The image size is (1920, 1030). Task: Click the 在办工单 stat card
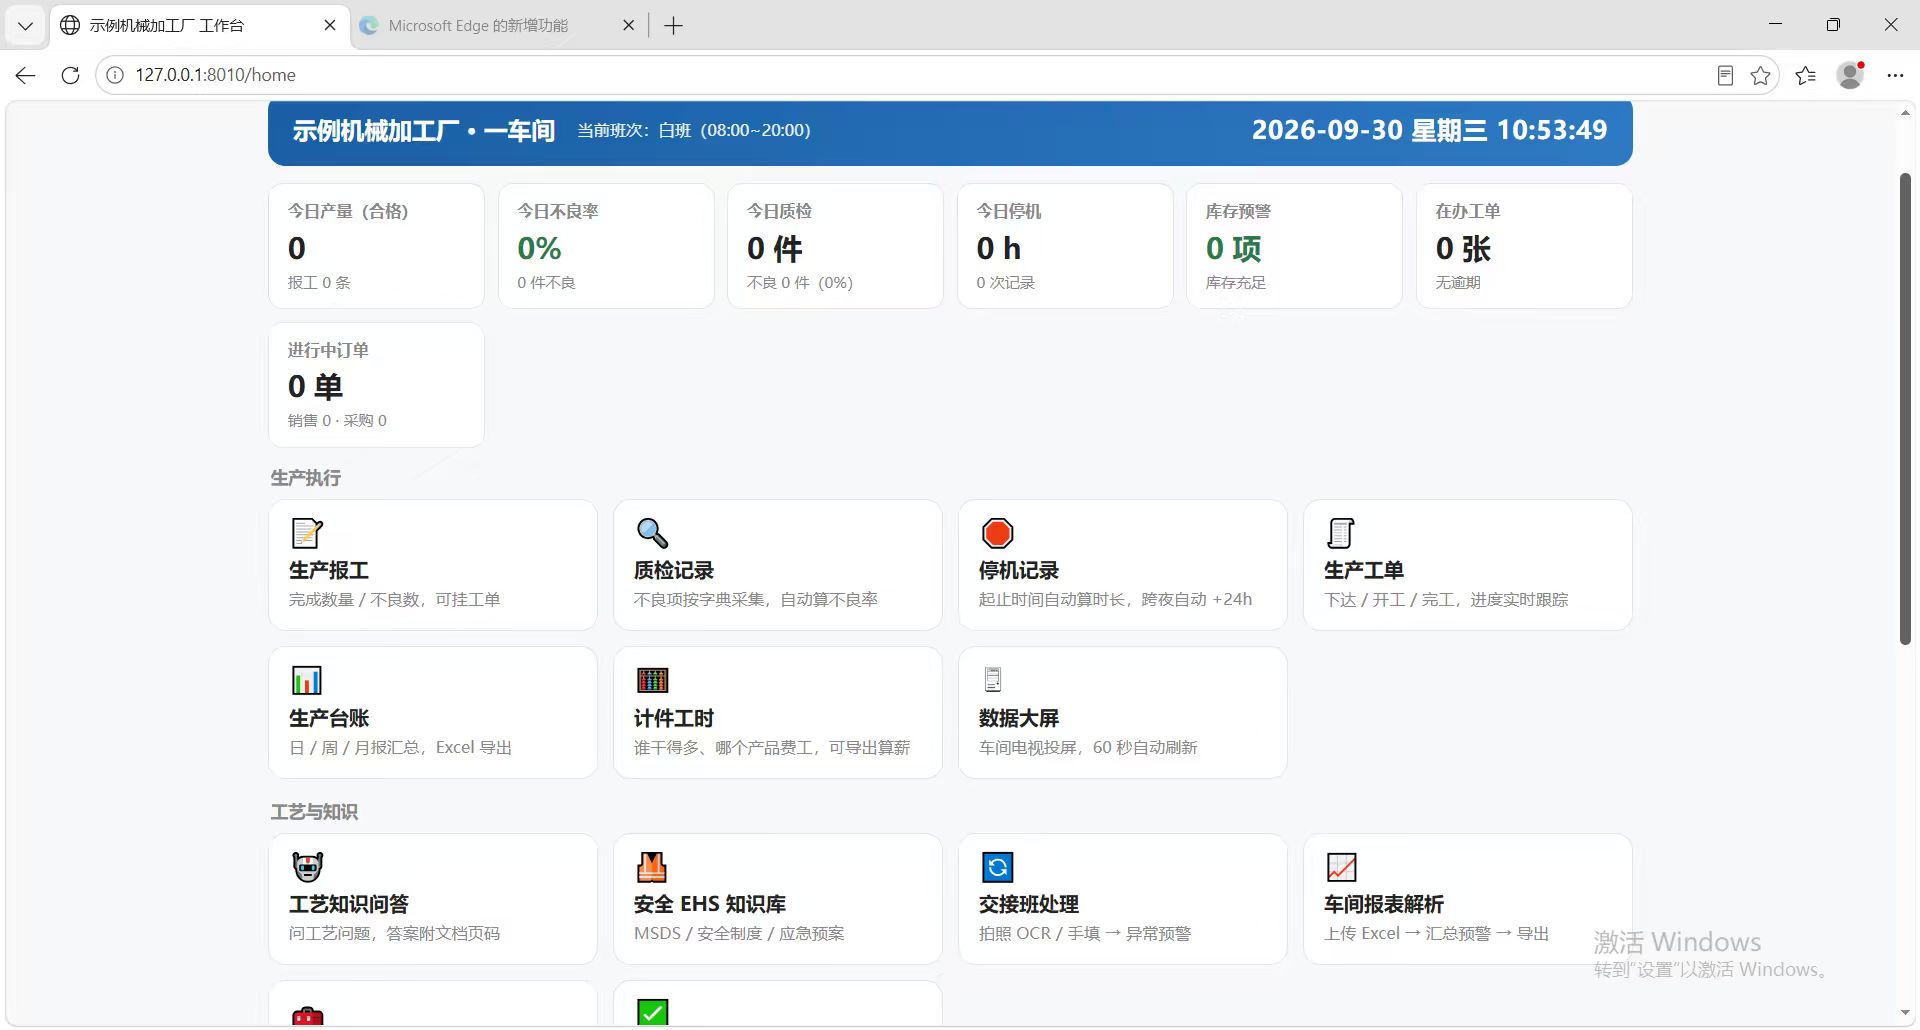1524,246
